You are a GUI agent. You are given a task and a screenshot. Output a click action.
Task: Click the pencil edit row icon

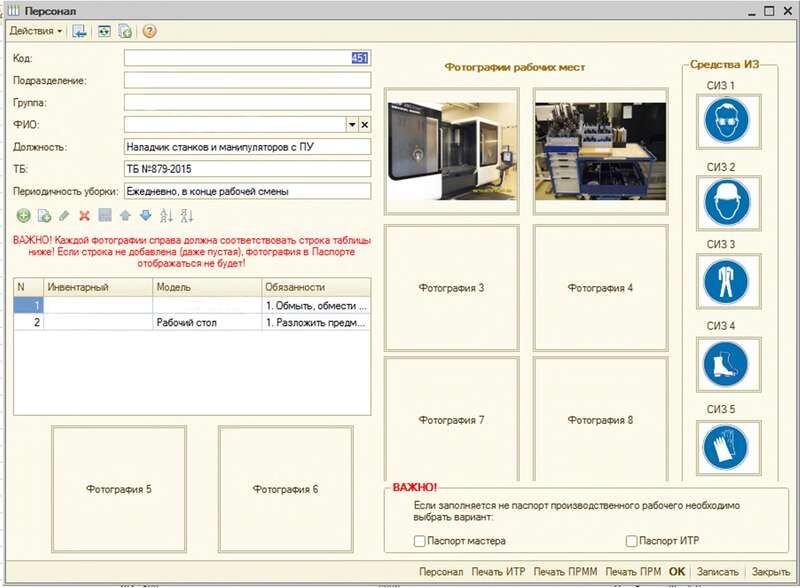(x=64, y=215)
